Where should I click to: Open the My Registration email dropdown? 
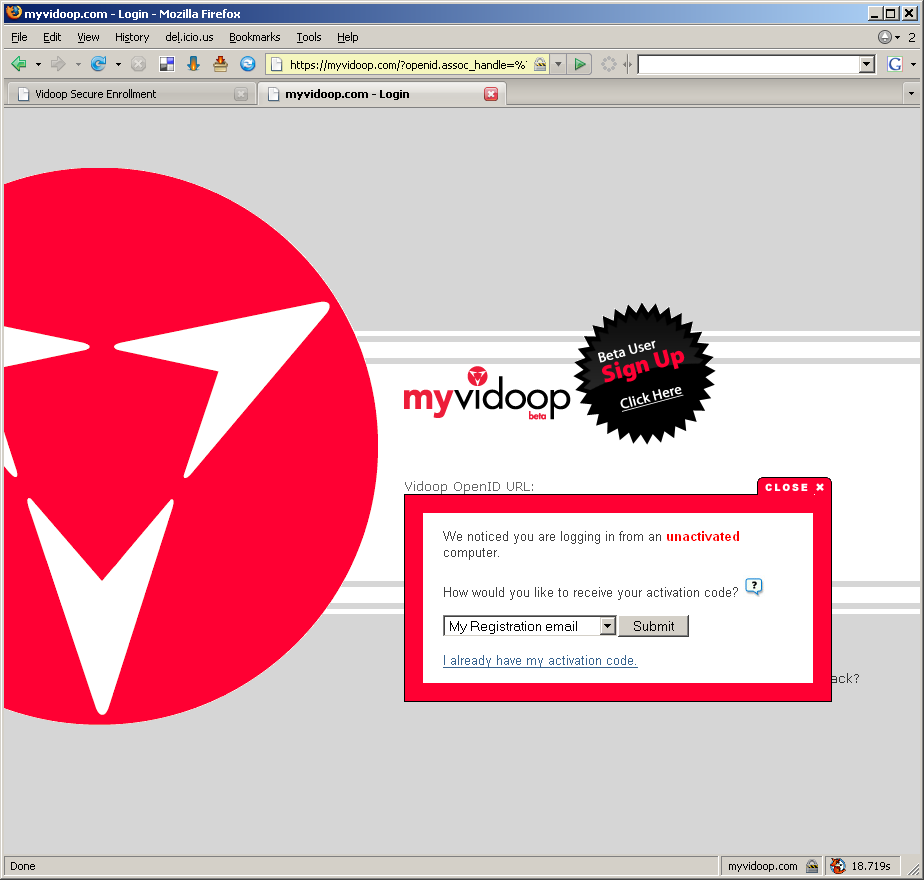[x=529, y=626]
